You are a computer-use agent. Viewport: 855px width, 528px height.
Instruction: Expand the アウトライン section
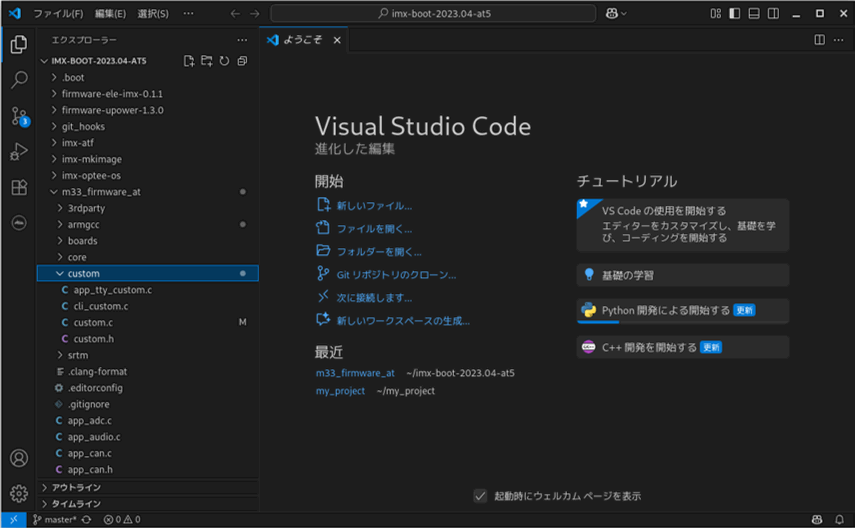[76, 487]
